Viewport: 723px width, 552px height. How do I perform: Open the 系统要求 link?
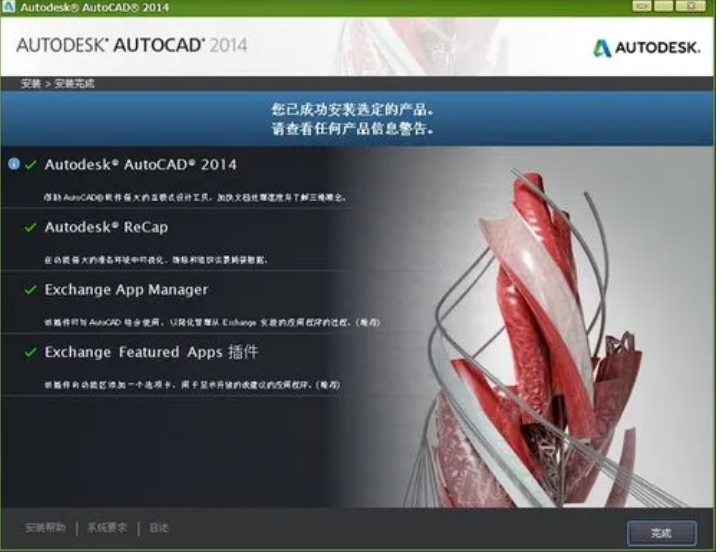click(x=107, y=527)
